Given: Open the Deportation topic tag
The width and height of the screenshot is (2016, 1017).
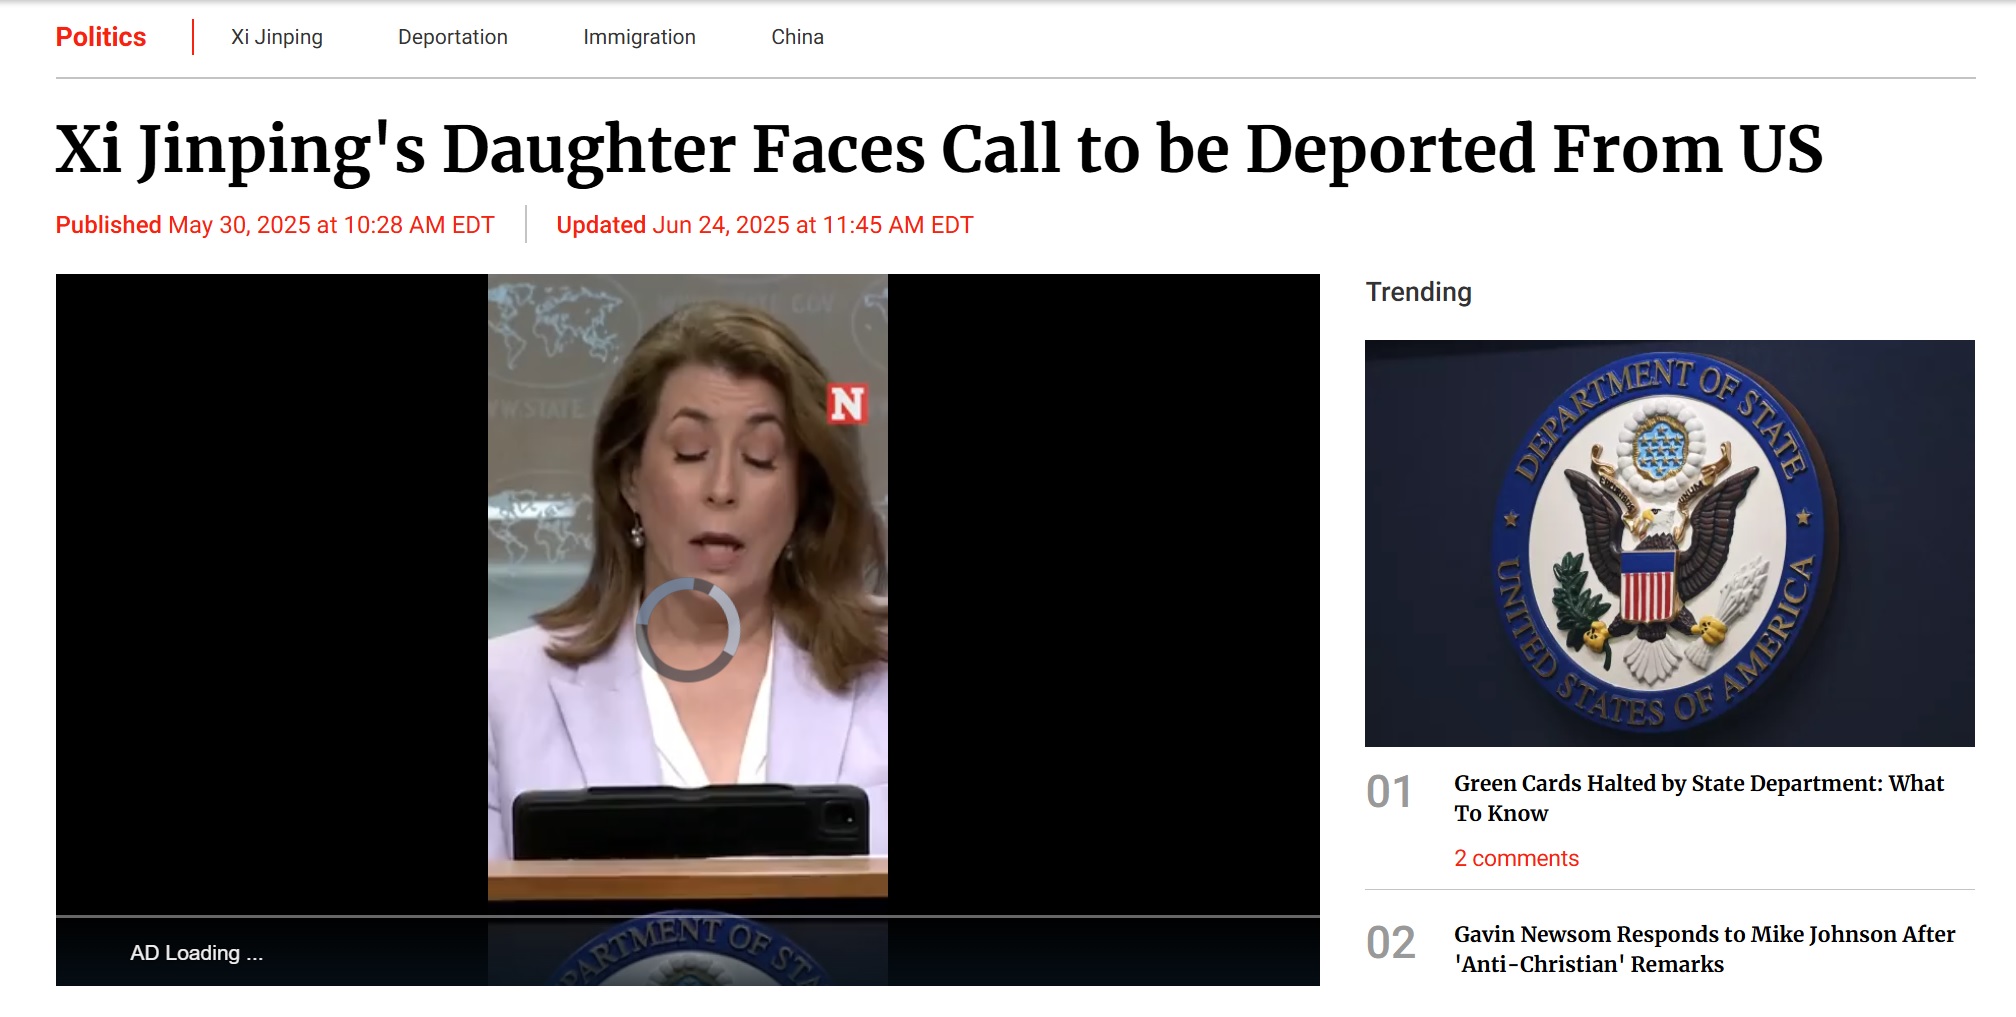Looking at the screenshot, I should coord(453,37).
